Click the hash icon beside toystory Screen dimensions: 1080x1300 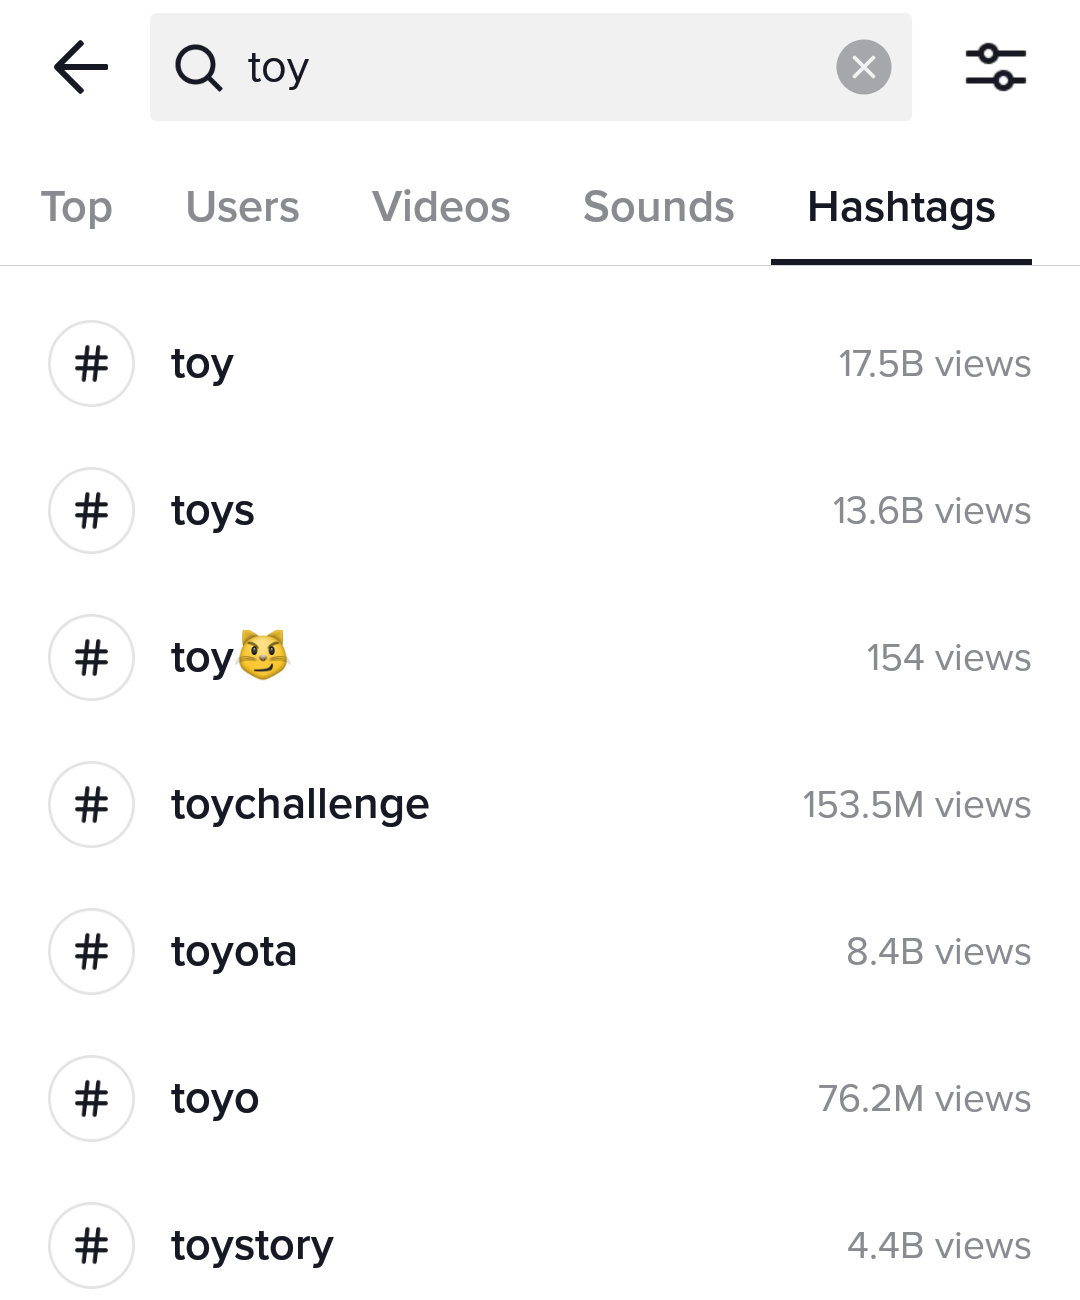pos(91,1246)
